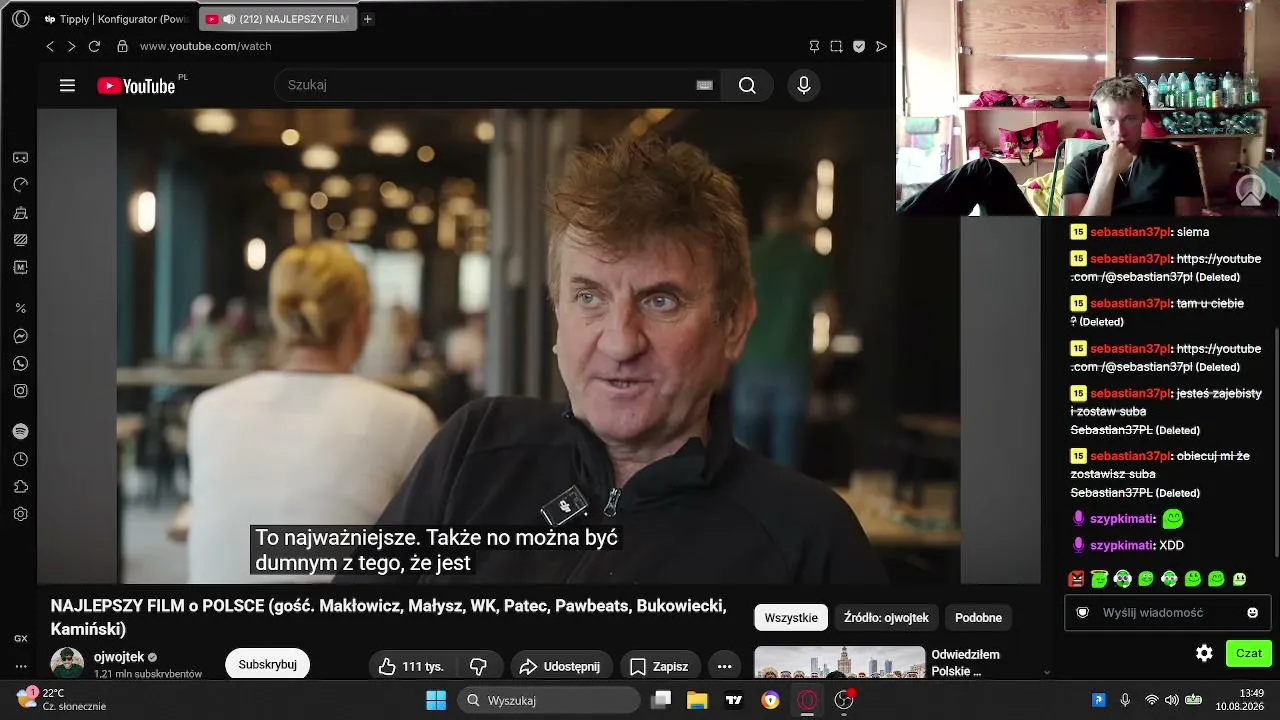Go to the YouTube home logo
Image resolution: width=1280 pixels, height=720 pixels.
tap(136, 86)
